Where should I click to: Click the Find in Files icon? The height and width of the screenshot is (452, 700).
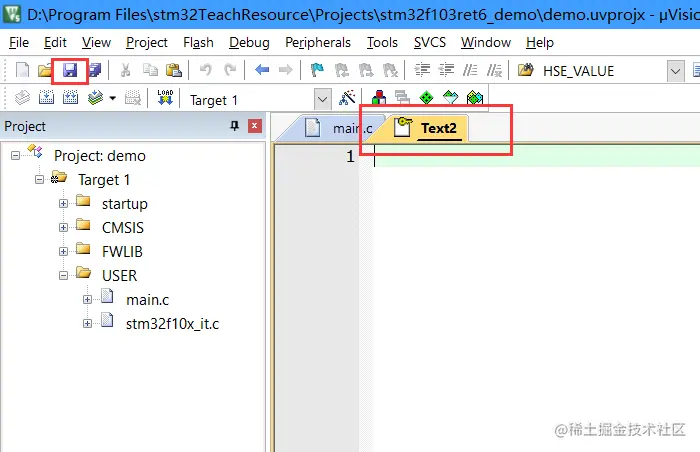click(525, 70)
